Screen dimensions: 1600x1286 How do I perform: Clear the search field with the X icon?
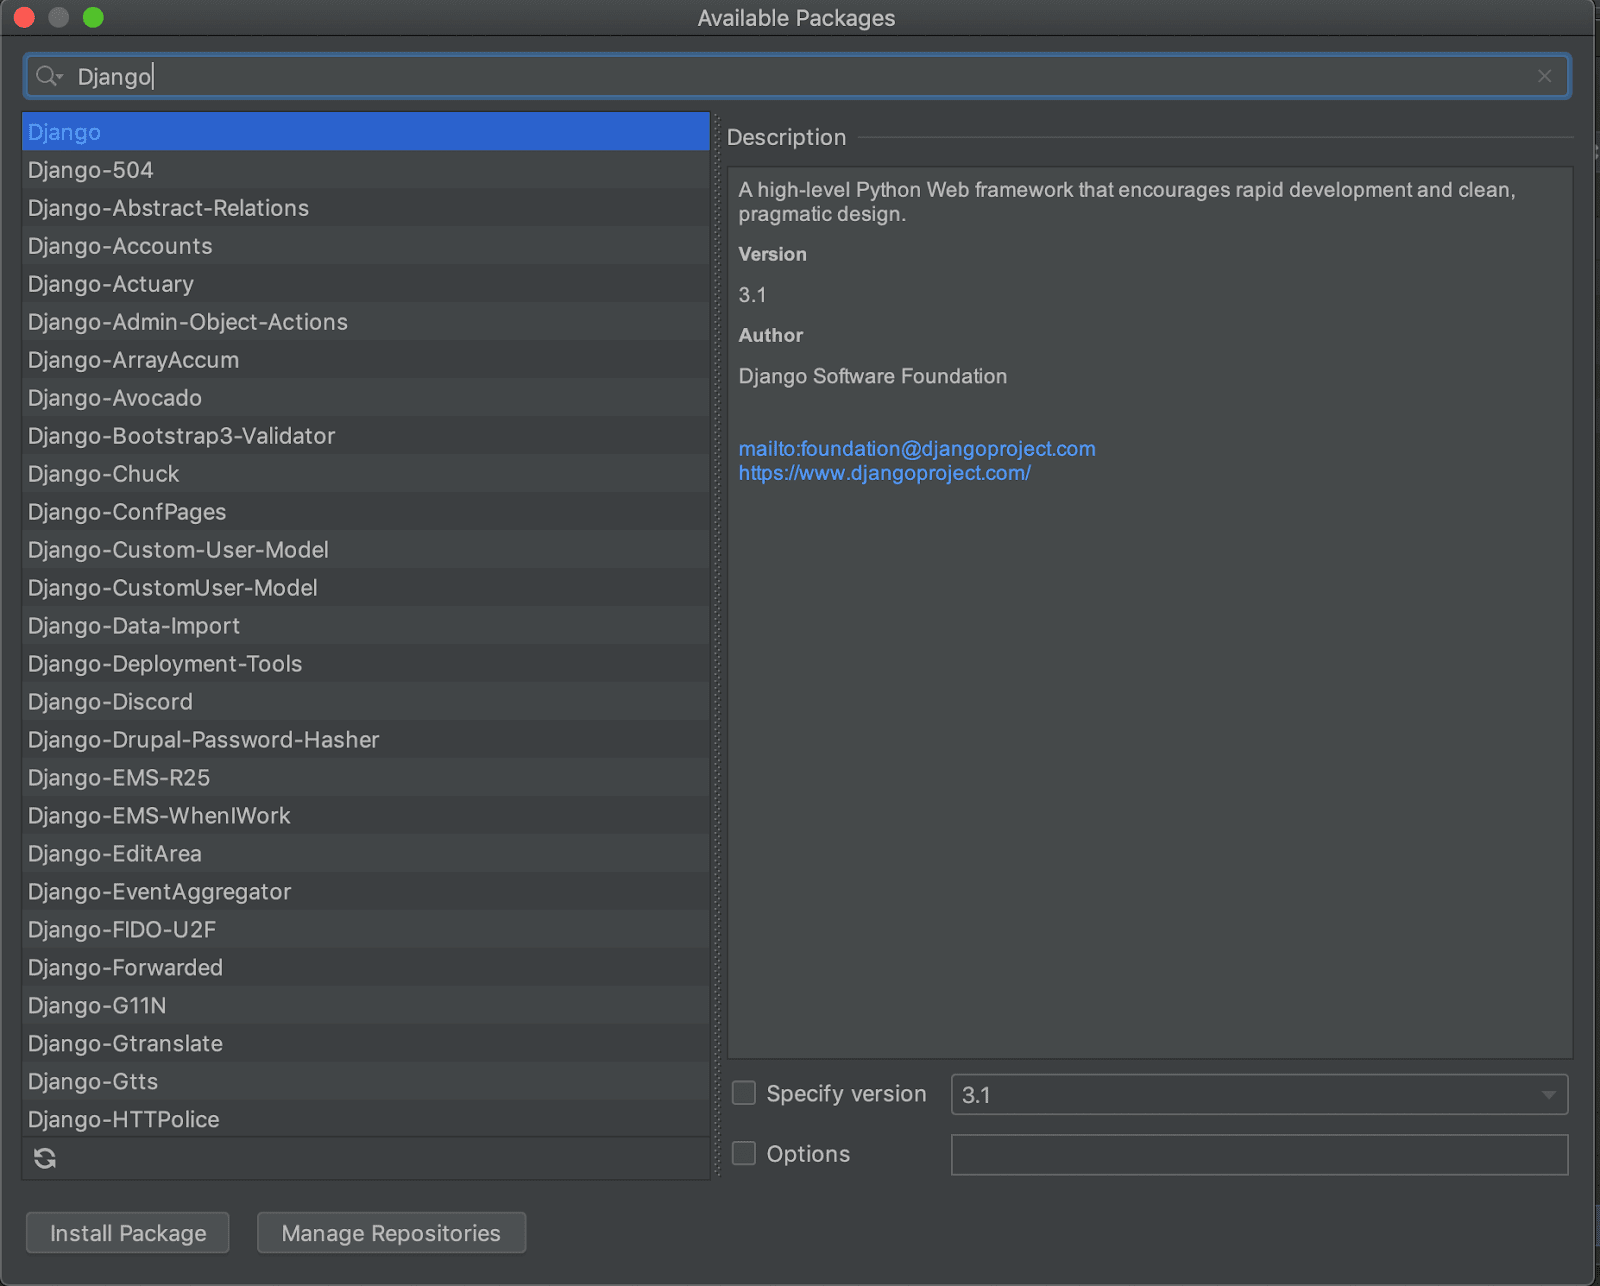(1545, 76)
